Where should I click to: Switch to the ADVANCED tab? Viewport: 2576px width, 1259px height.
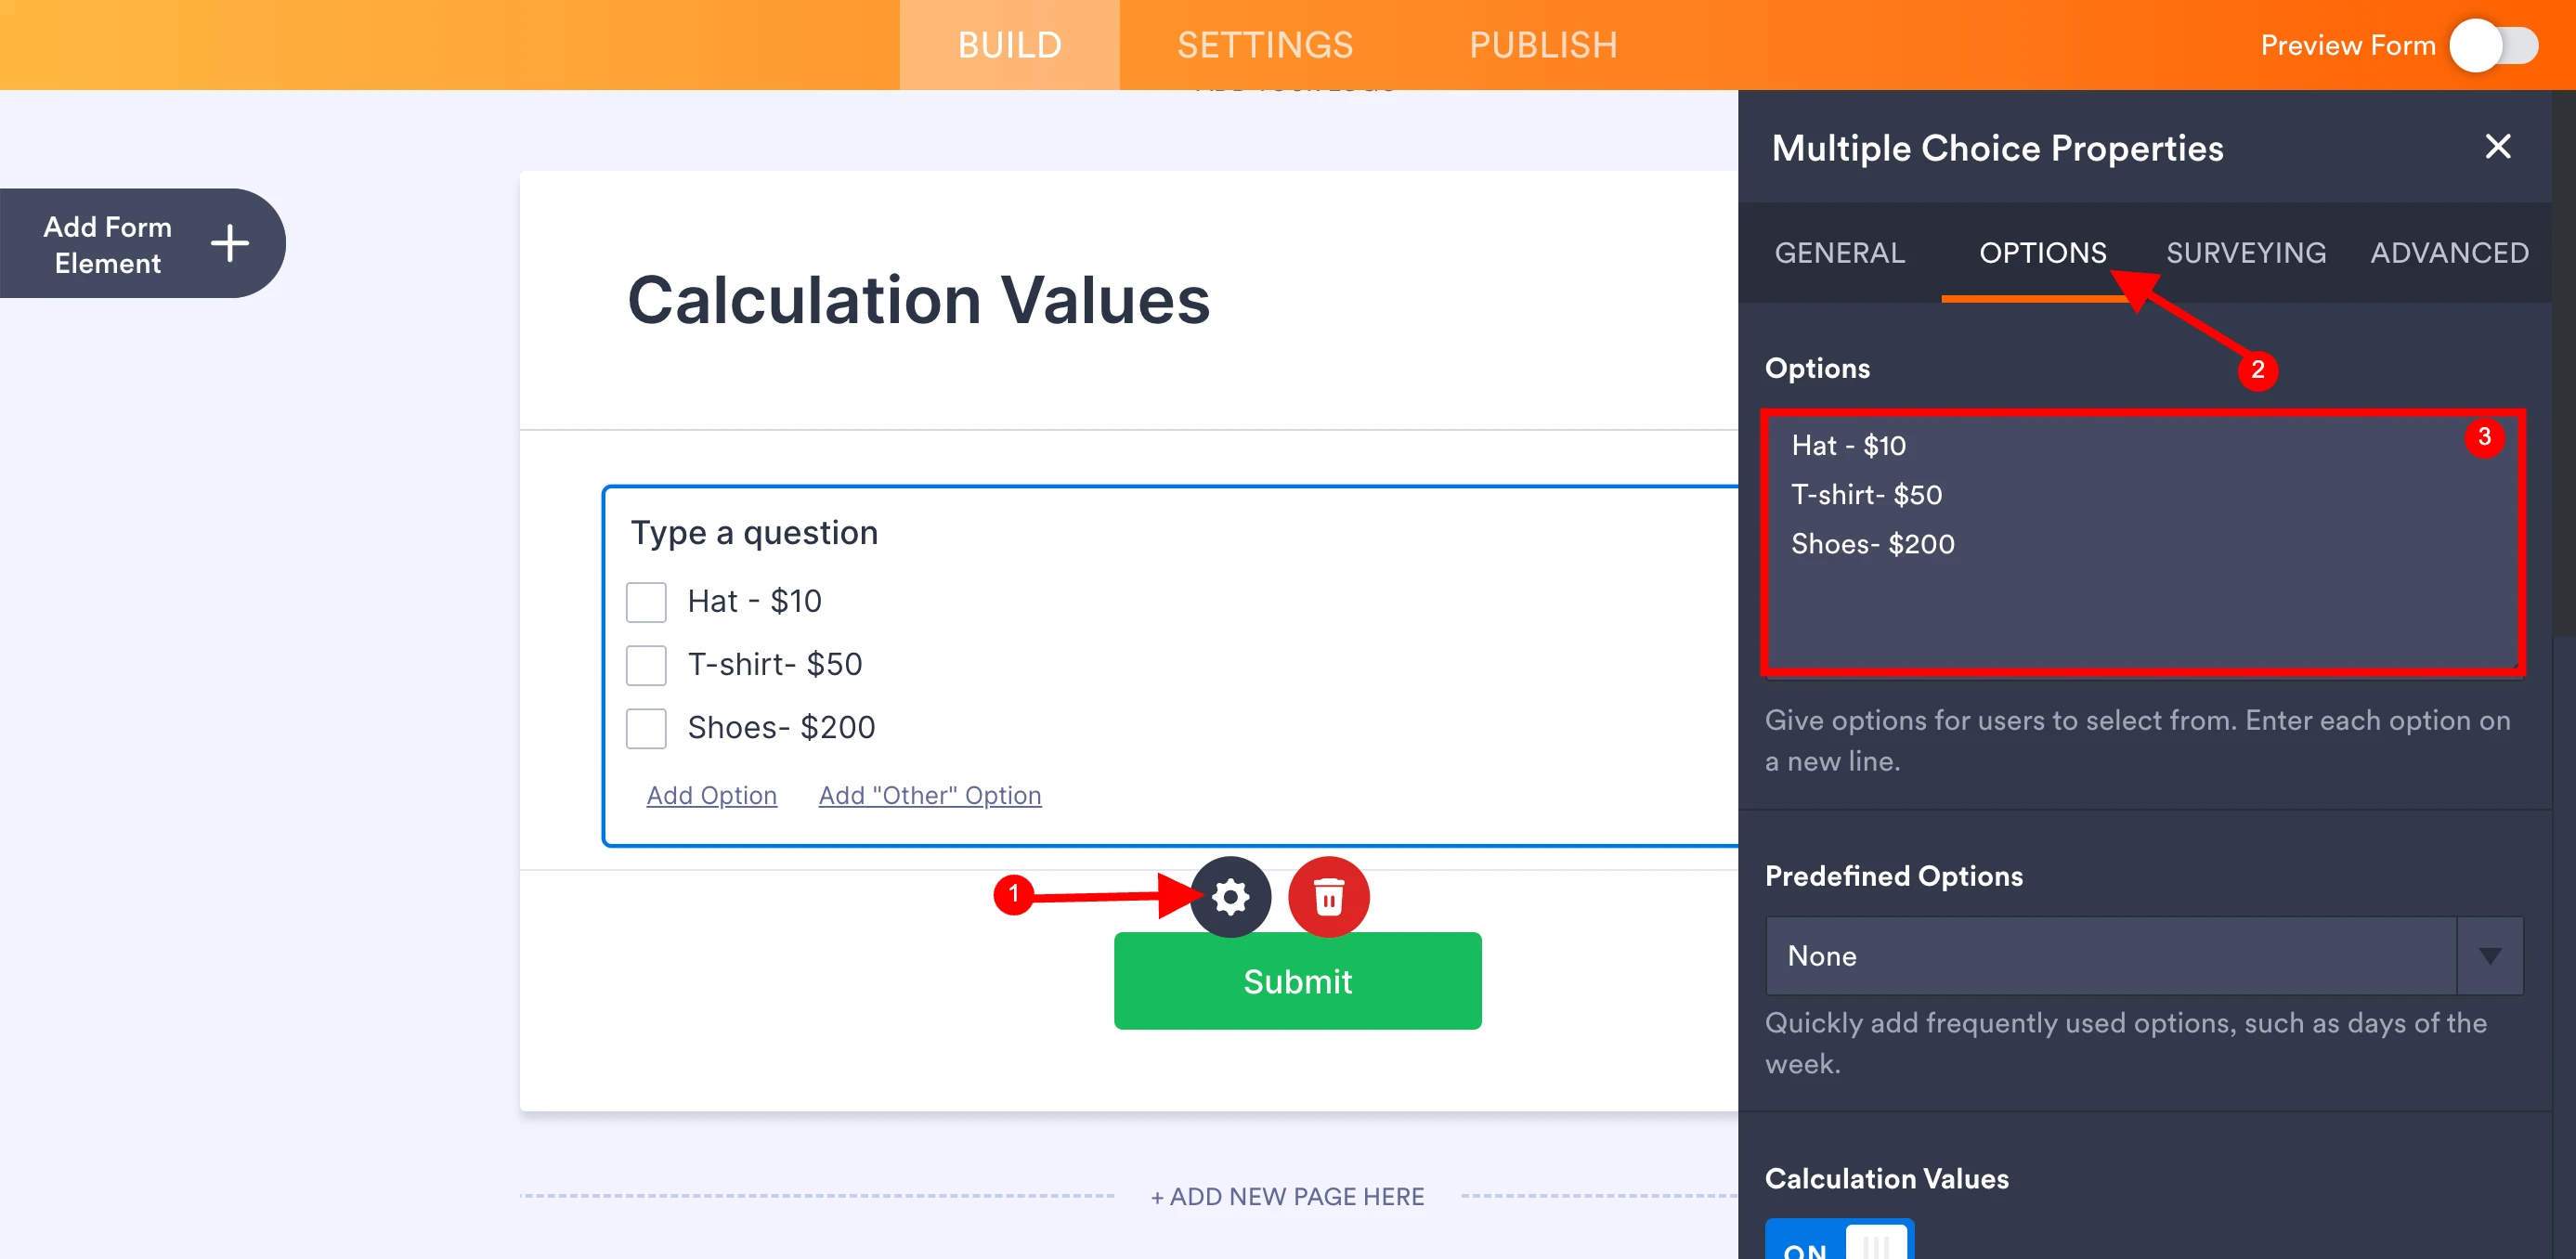point(2448,252)
